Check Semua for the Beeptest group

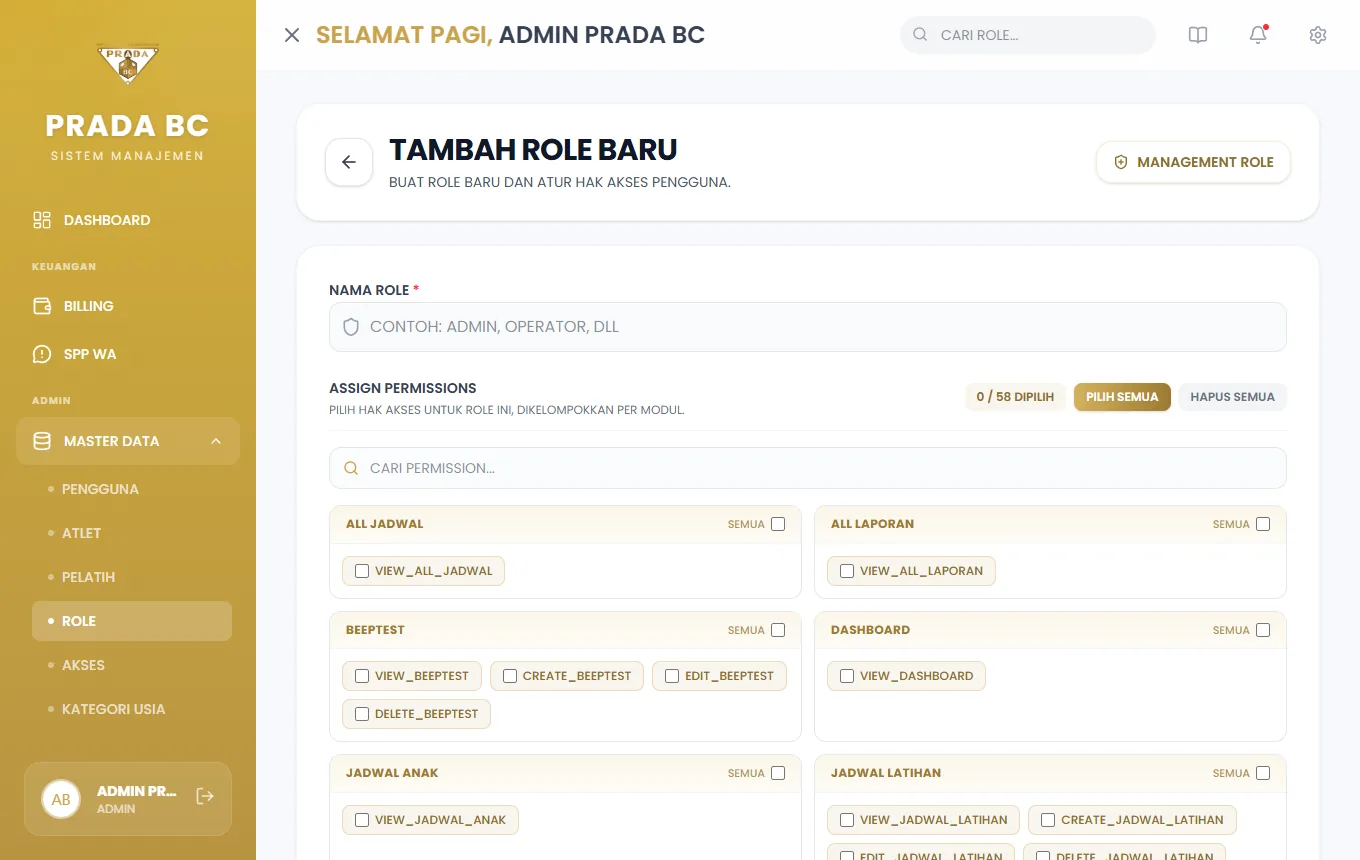click(778, 630)
